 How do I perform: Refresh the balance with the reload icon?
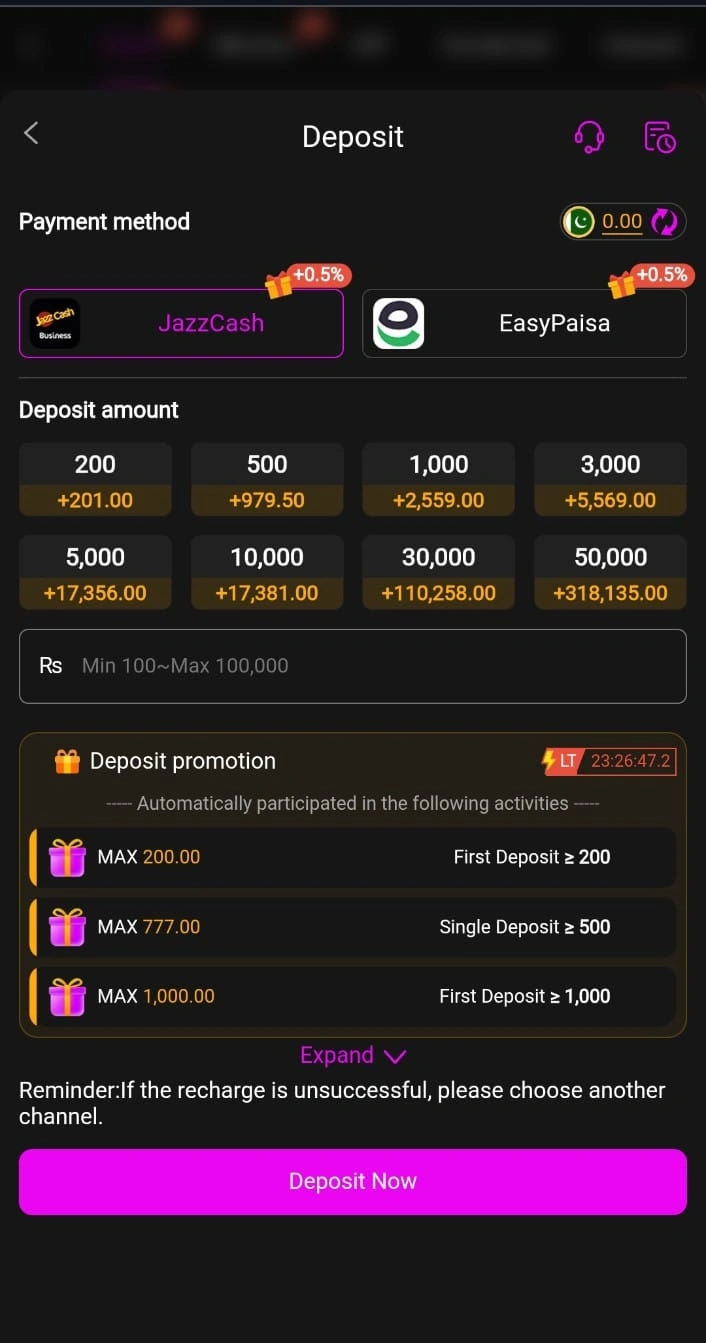(664, 222)
